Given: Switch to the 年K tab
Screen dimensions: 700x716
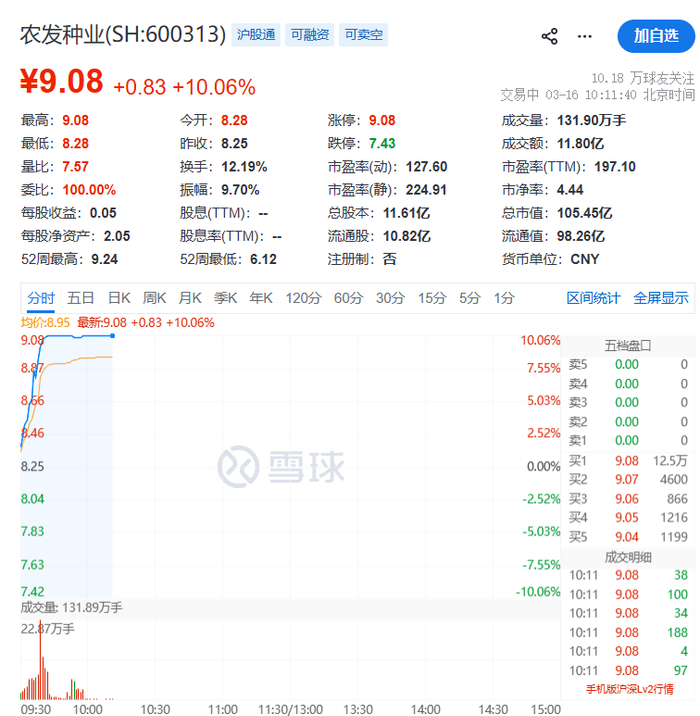Looking at the screenshot, I should click(261, 298).
